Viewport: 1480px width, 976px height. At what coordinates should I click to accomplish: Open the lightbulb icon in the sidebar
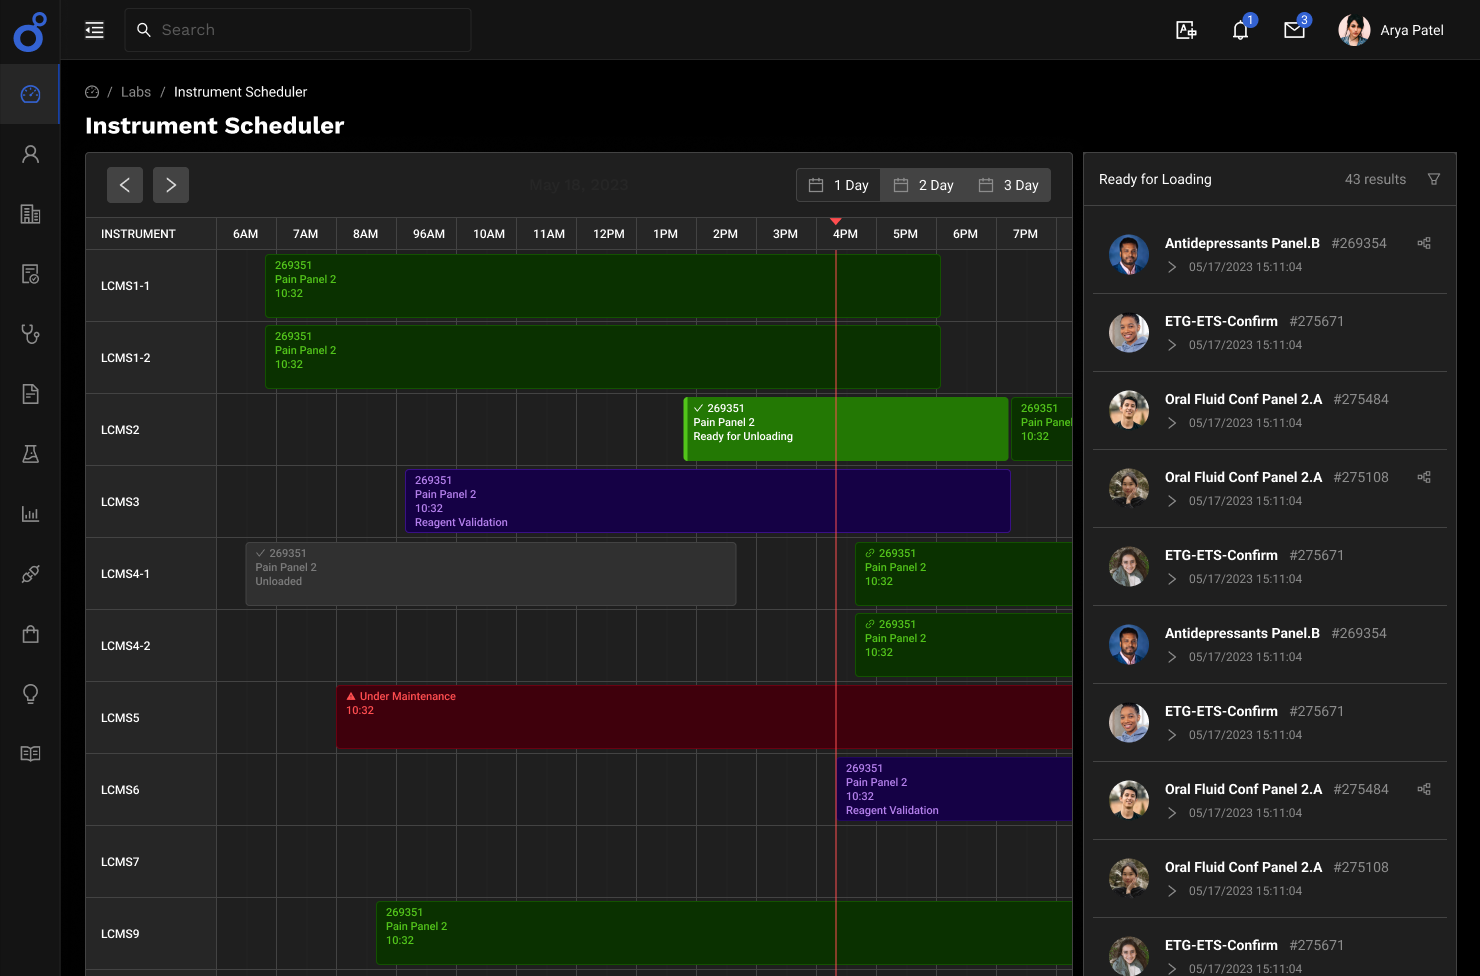[x=30, y=694]
